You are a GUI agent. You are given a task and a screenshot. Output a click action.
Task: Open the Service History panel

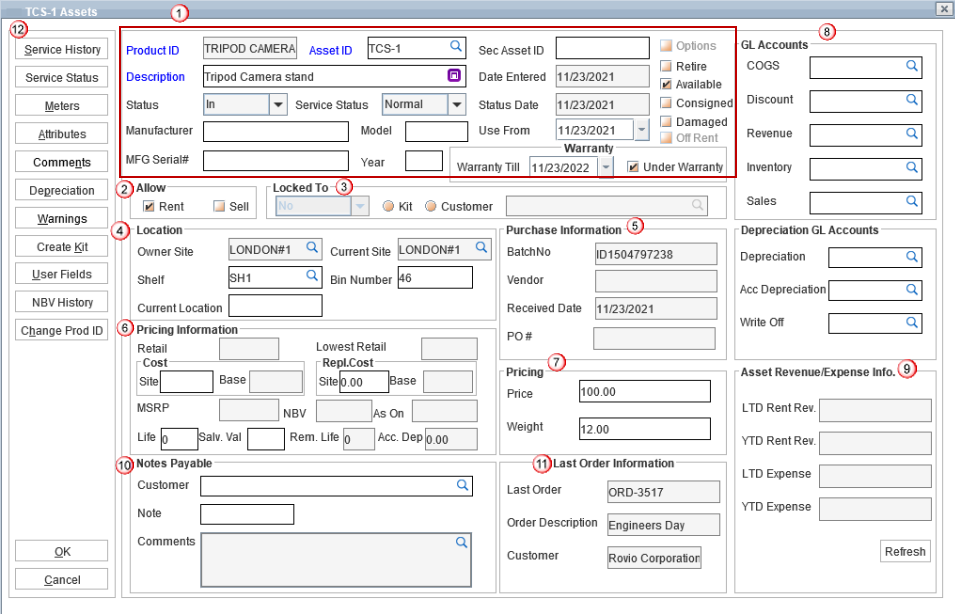coord(62,50)
